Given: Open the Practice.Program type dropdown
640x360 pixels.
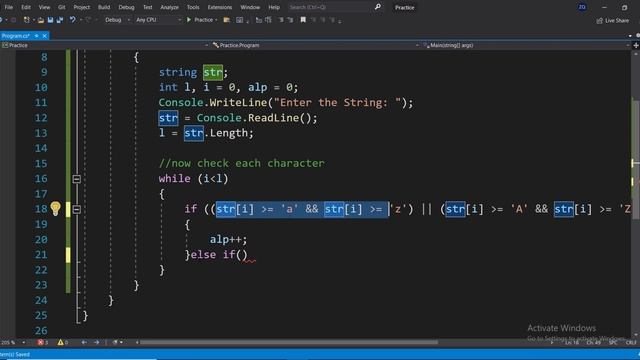Looking at the screenshot, I should point(316,45).
